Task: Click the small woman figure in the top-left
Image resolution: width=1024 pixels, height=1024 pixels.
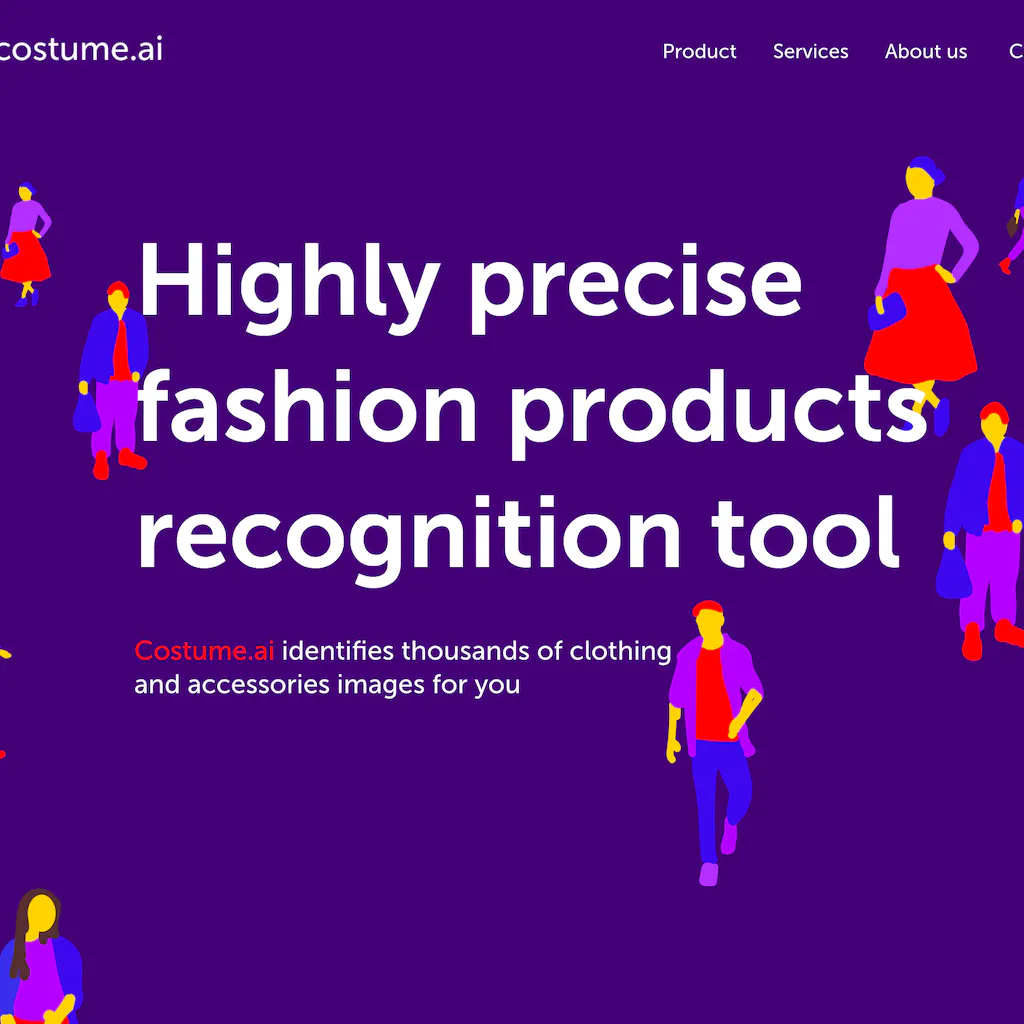Action: click(x=25, y=244)
